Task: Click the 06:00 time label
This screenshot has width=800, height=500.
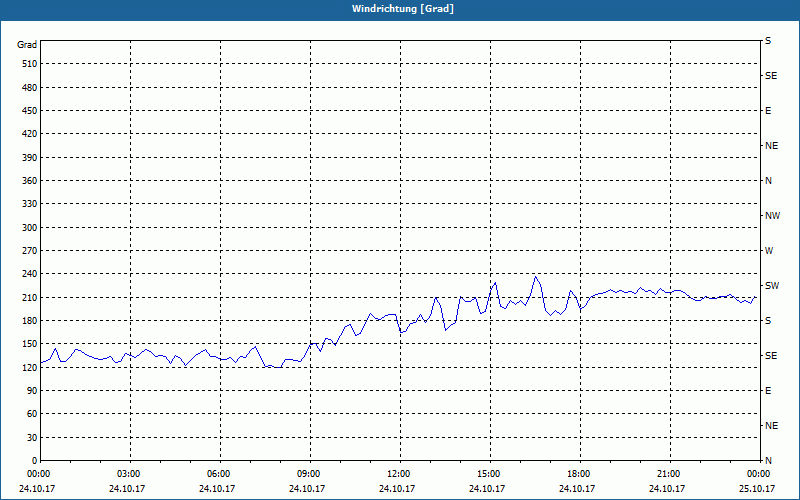Action: point(218,474)
